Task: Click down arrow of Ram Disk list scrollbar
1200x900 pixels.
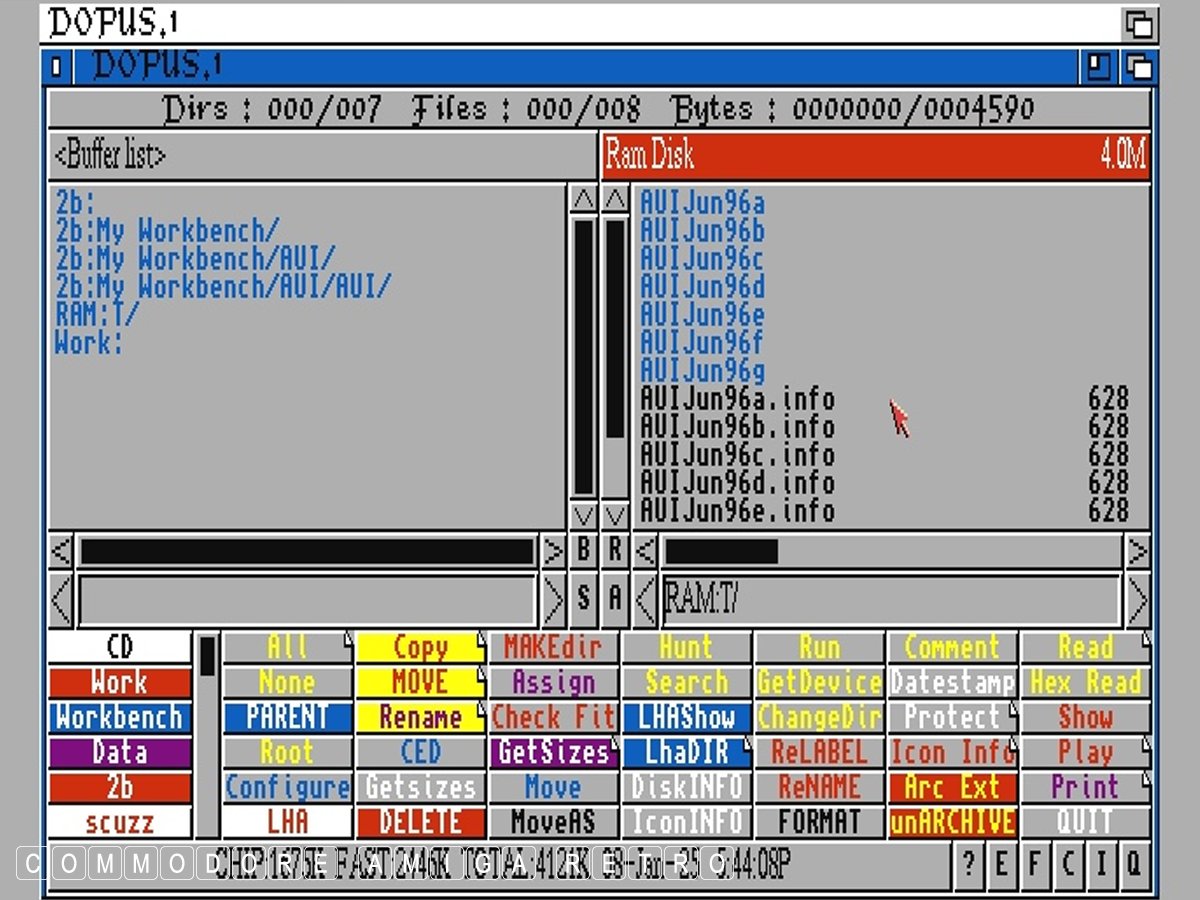Action: click(616, 516)
